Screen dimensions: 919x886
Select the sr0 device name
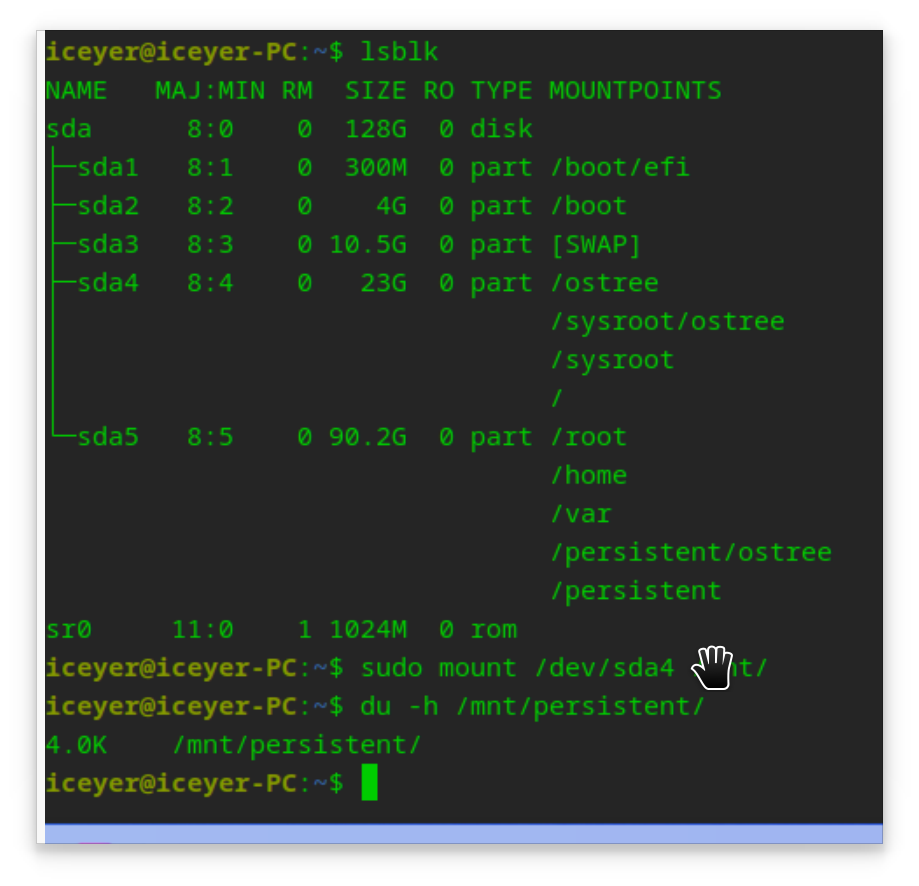(x=69, y=629)
